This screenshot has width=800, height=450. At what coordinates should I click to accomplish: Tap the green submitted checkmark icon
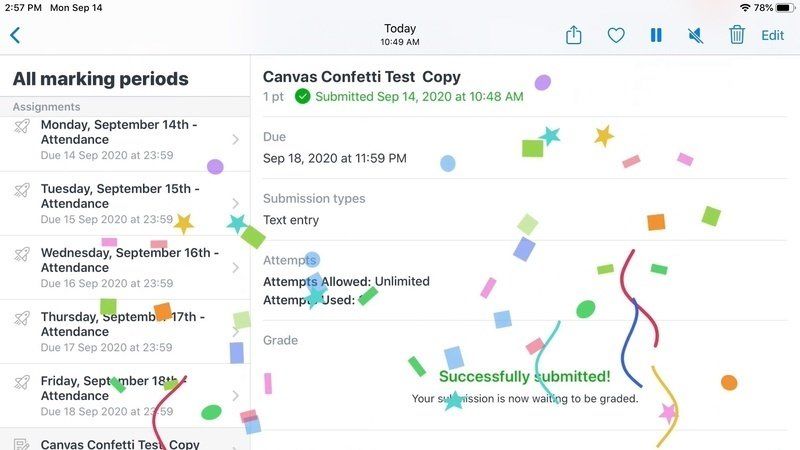pyautogui.click(x=303, y=97)
